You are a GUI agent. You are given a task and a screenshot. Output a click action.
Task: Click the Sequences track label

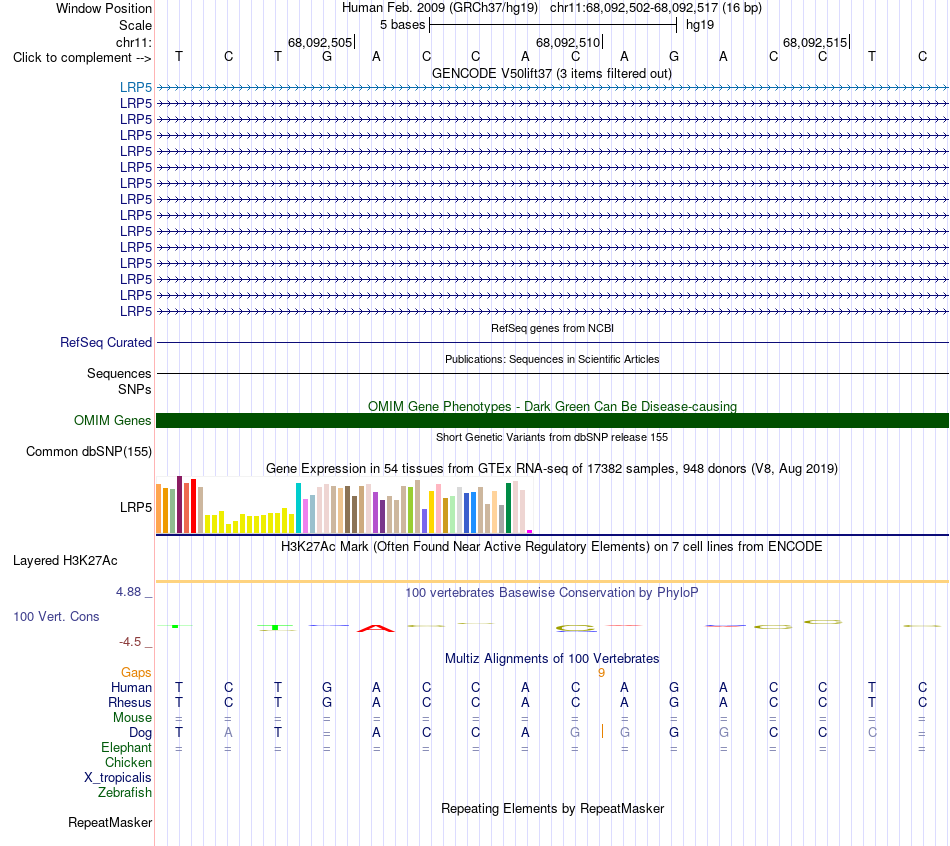(x=119, y=373)
